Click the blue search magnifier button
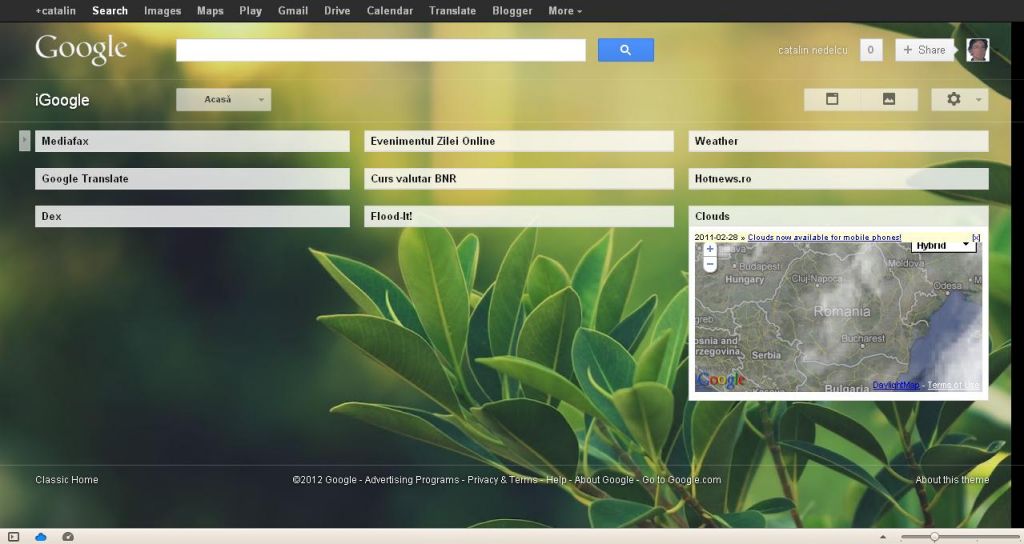 click(x=625, y=50)
